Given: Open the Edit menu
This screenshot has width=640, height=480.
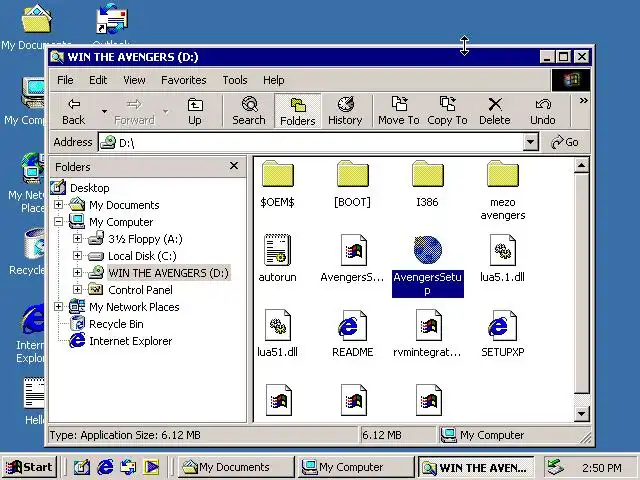Looking at the screenshot, I should (x=98, y=80).
